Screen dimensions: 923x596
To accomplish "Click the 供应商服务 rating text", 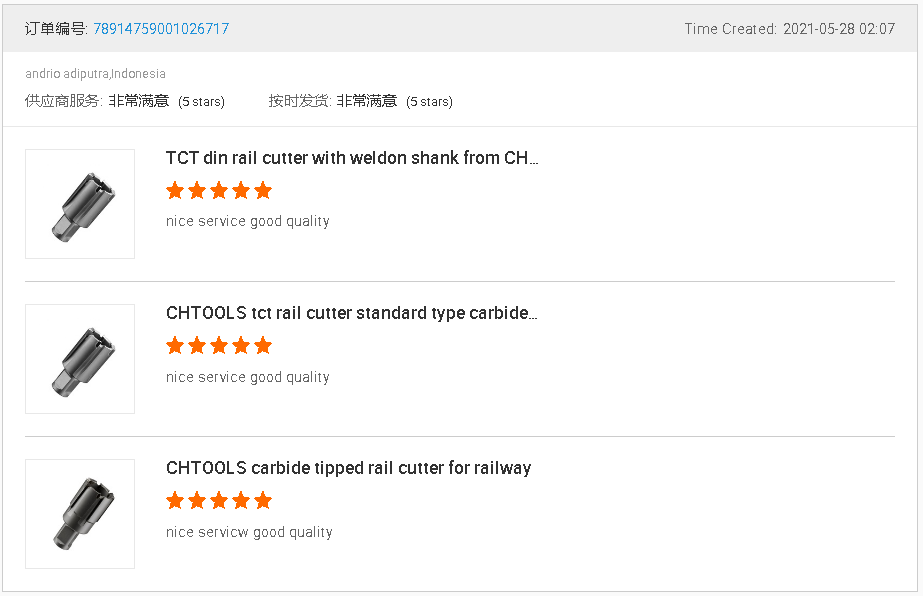I will point(125,101).
